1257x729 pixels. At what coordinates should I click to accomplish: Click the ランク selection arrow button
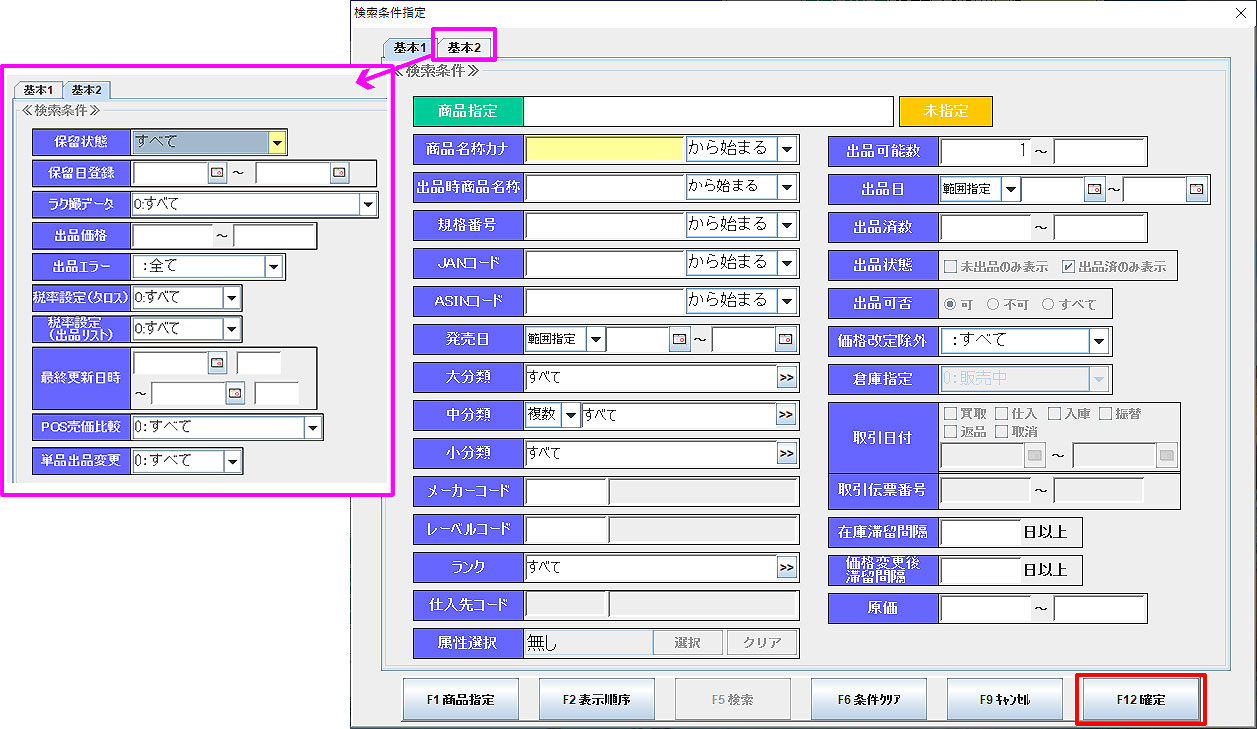pyautogui.click(x=787, y=568)
